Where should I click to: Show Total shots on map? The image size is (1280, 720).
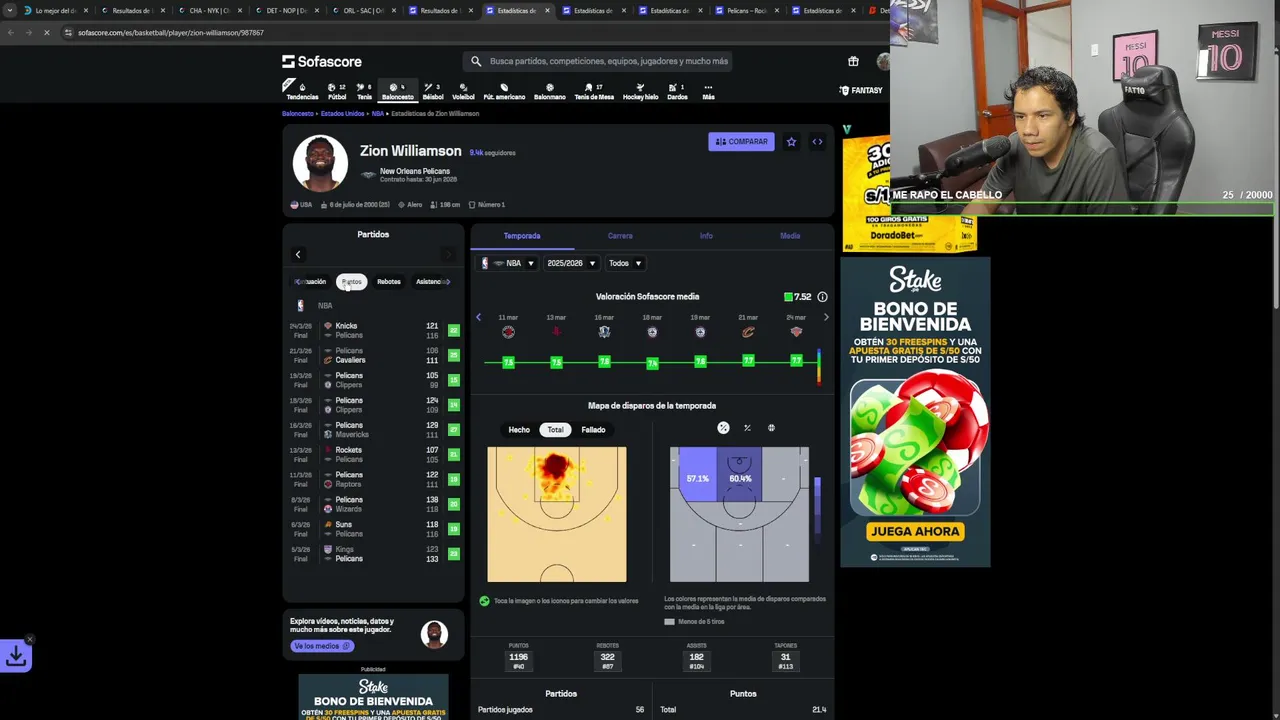click(x=555, y=430)
